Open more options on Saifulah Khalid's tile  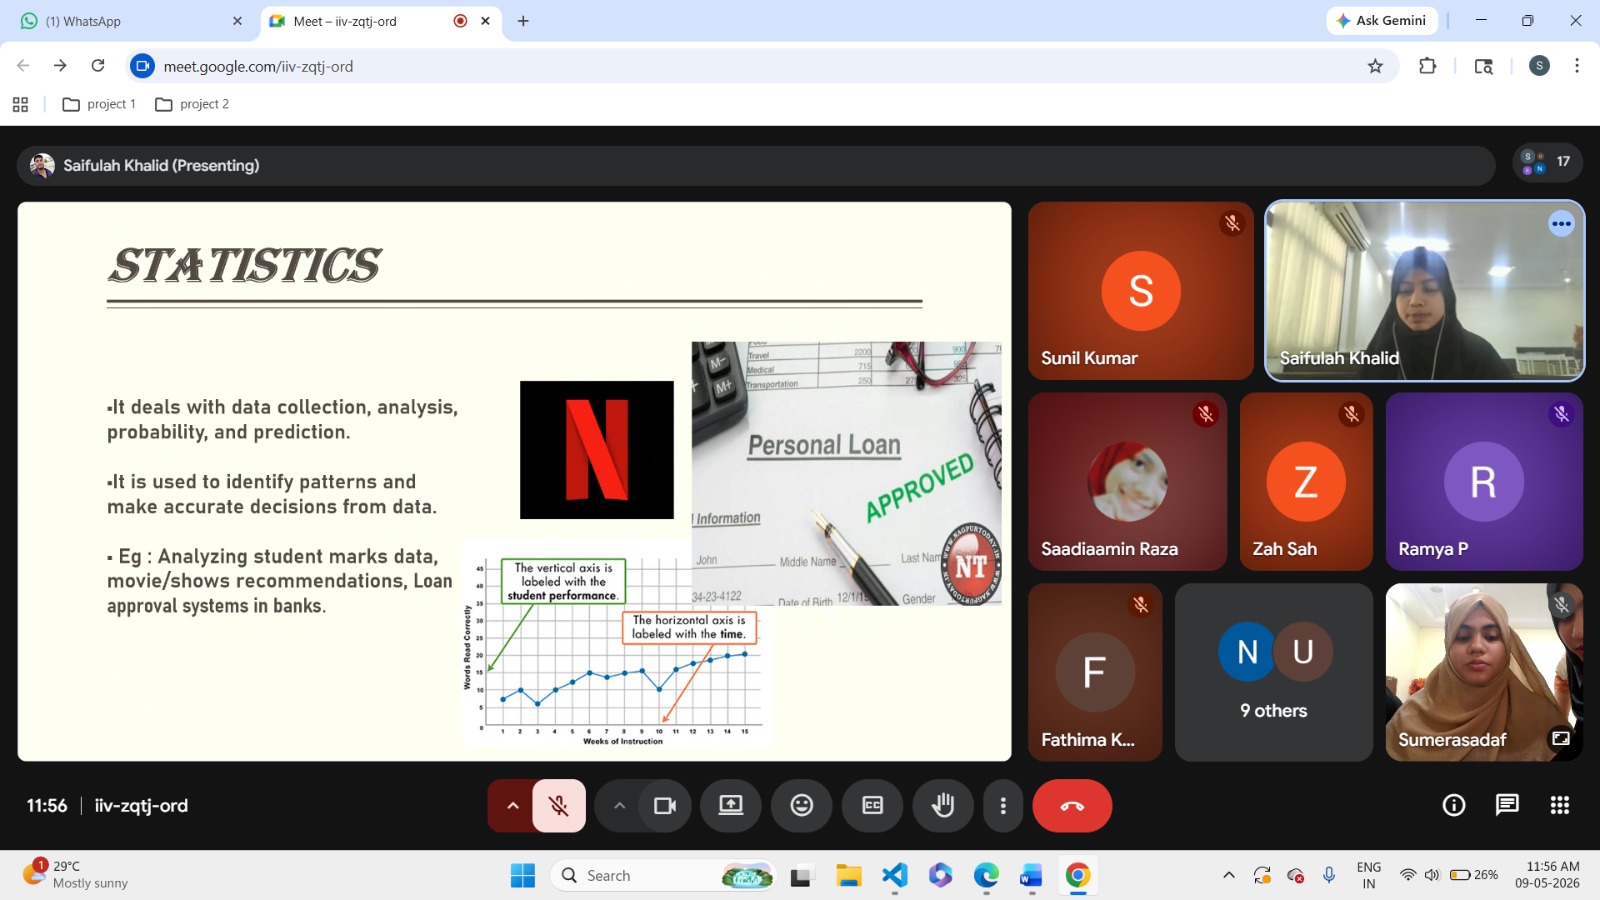[x=1561, y=224]
